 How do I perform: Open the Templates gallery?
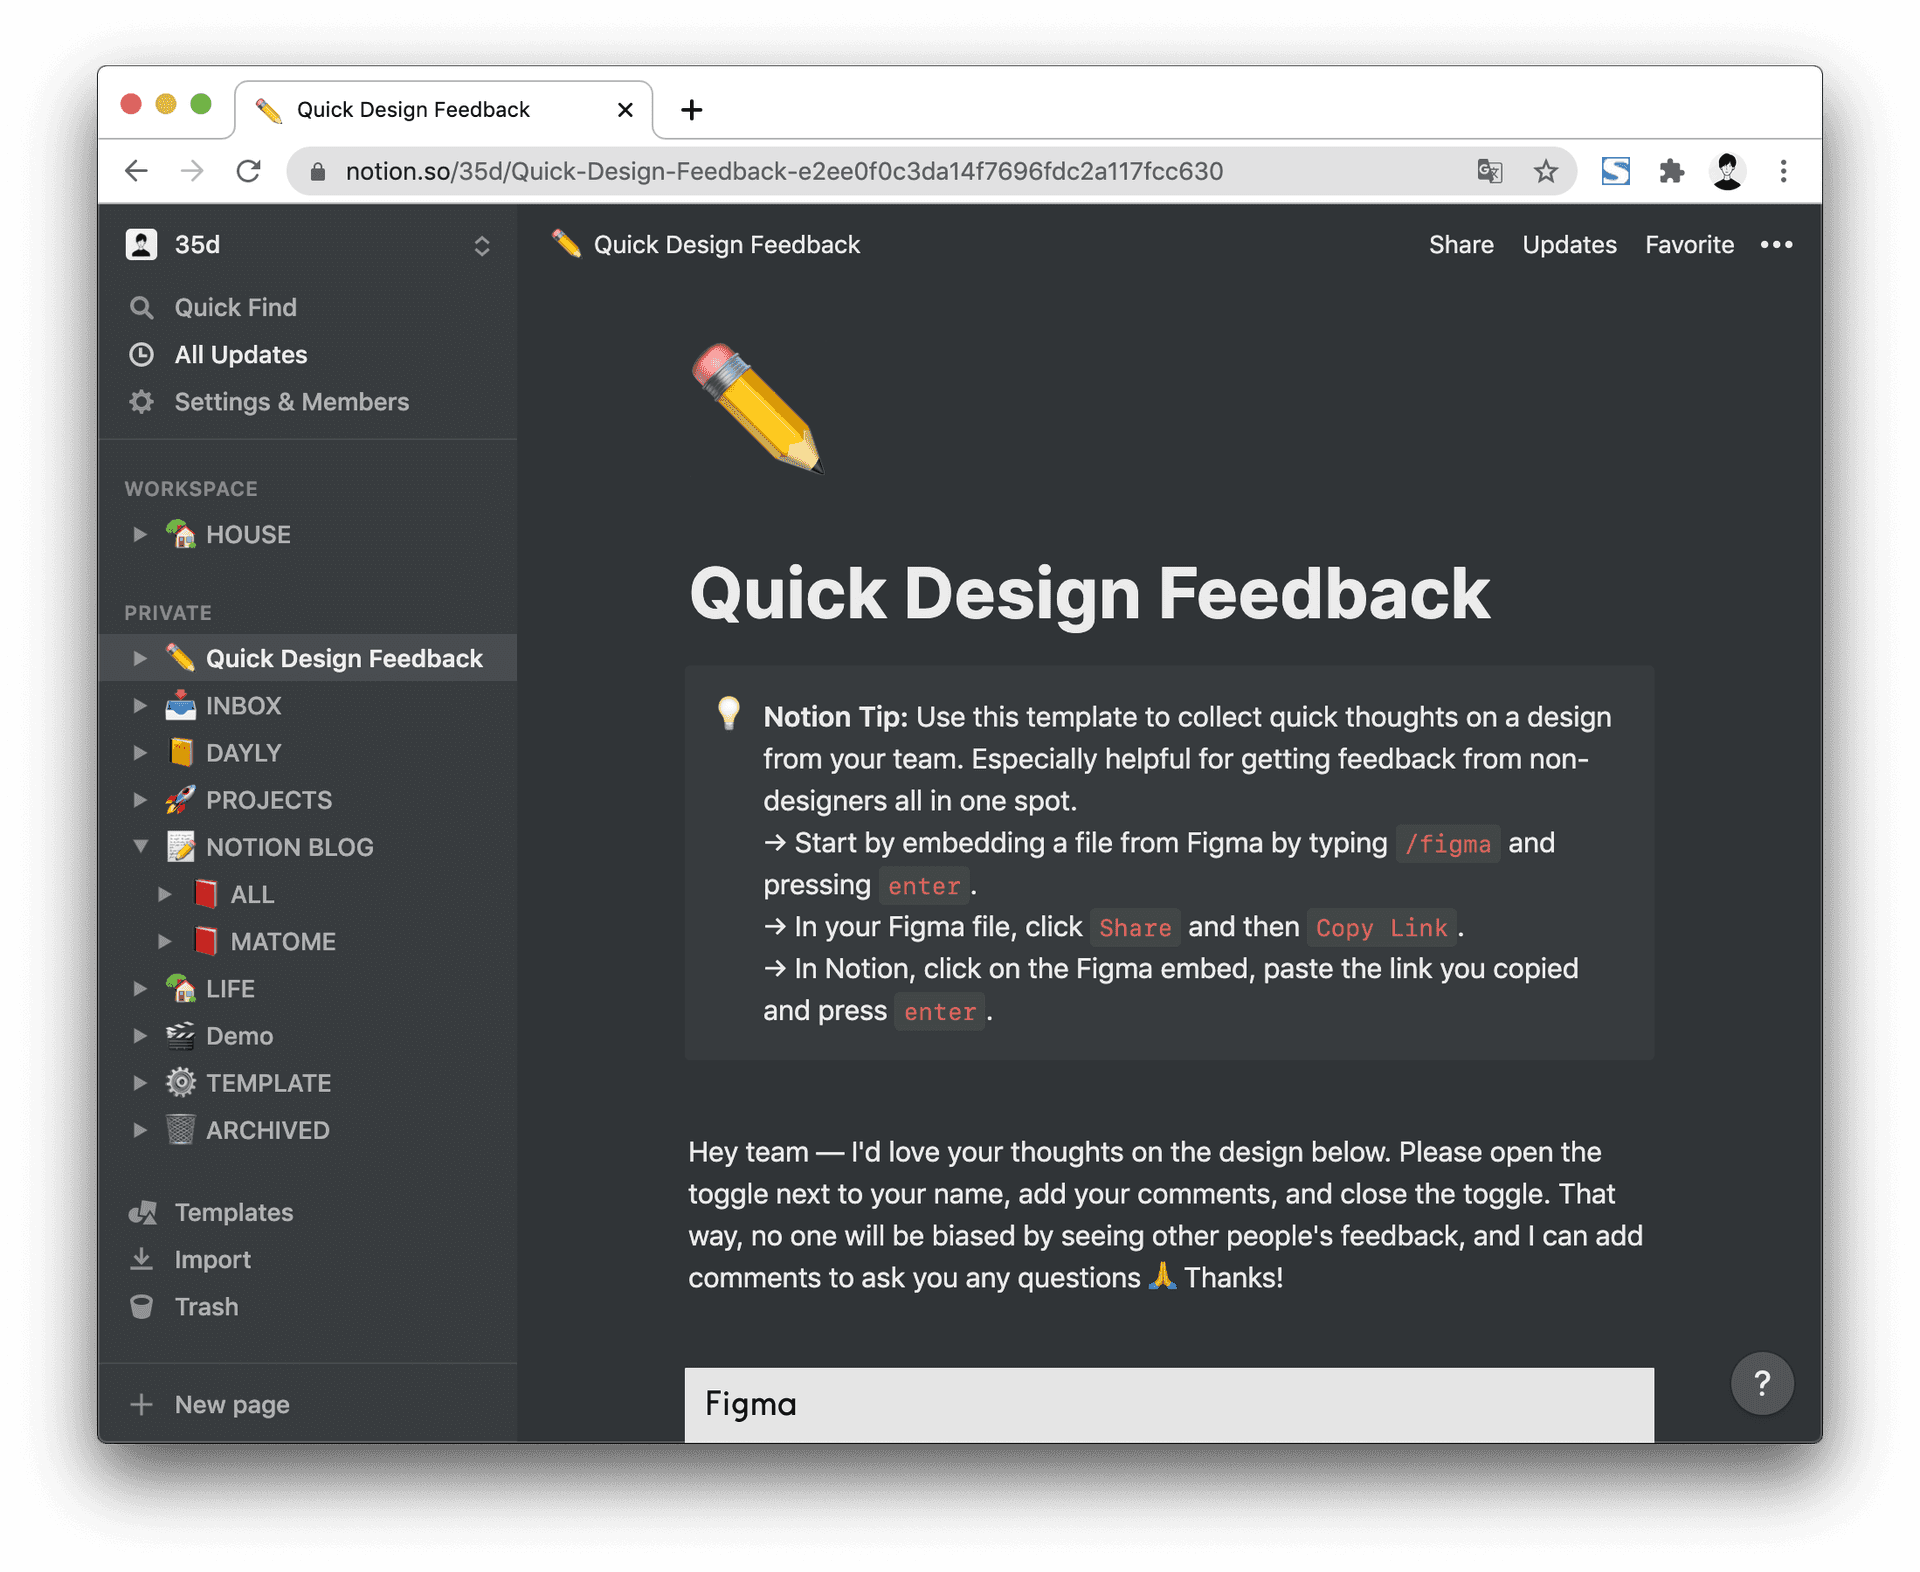tap(307, 1212)
